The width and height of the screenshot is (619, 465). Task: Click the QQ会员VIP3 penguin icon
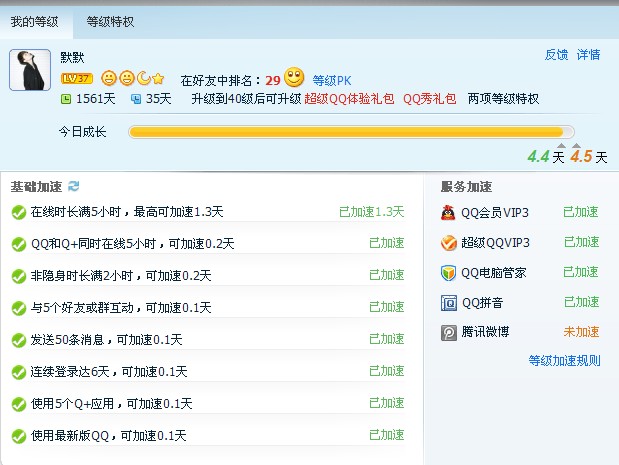(448, 213)
